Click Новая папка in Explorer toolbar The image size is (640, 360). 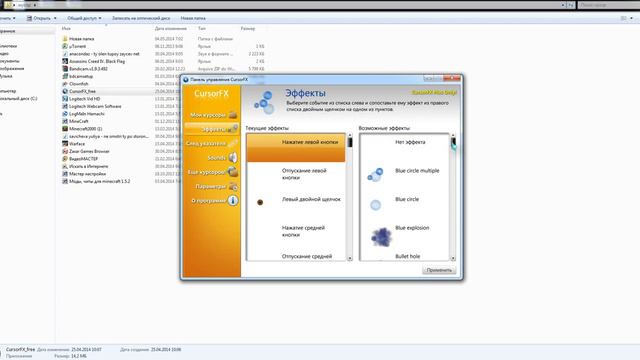(193, 18)
